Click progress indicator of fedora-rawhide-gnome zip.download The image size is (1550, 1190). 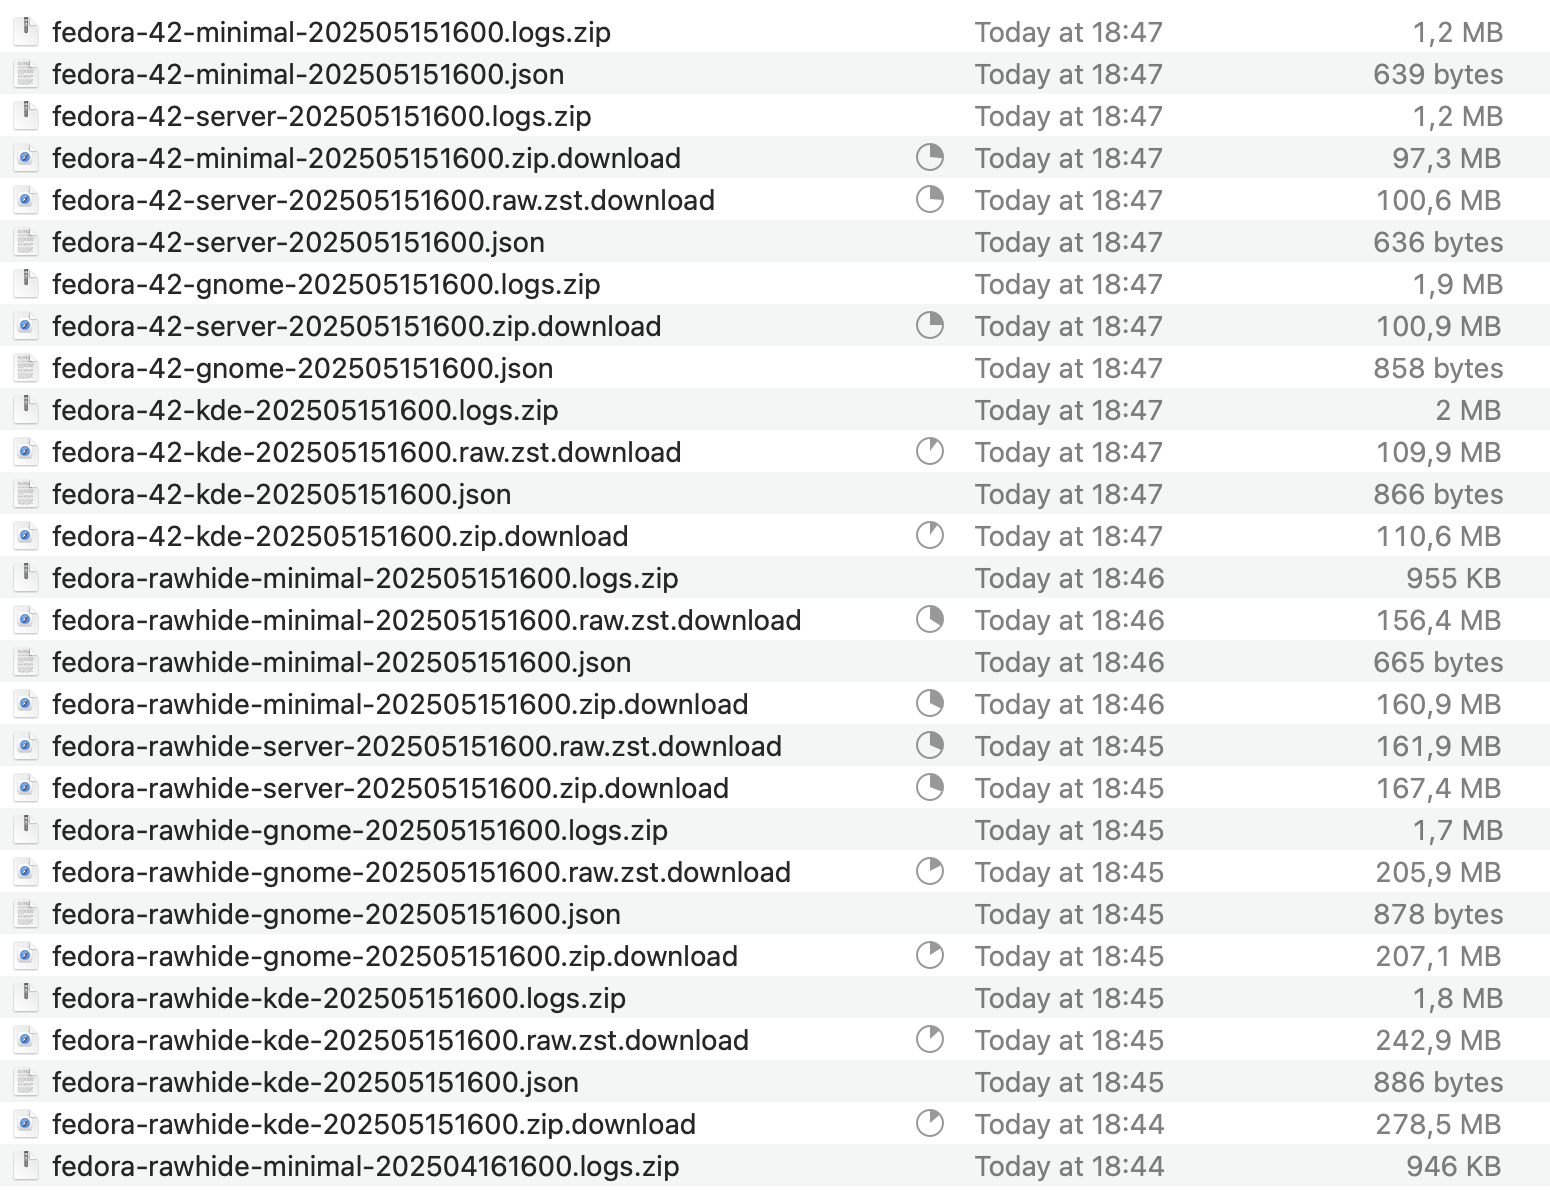(930, 955)
